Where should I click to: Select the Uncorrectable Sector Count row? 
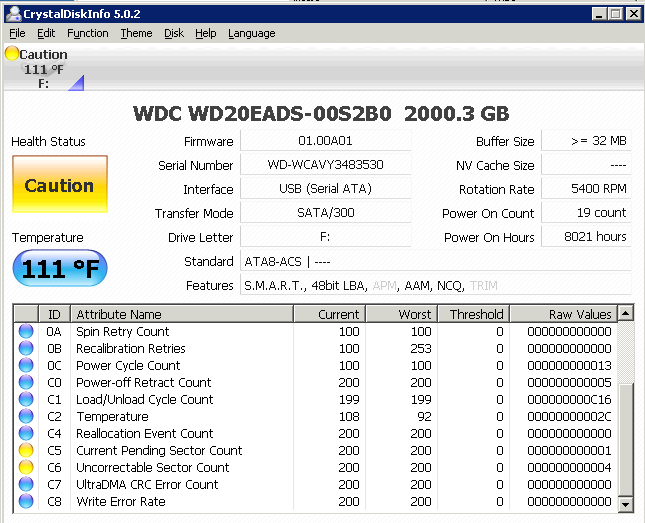pyautogui.click(x=316, y=467)
